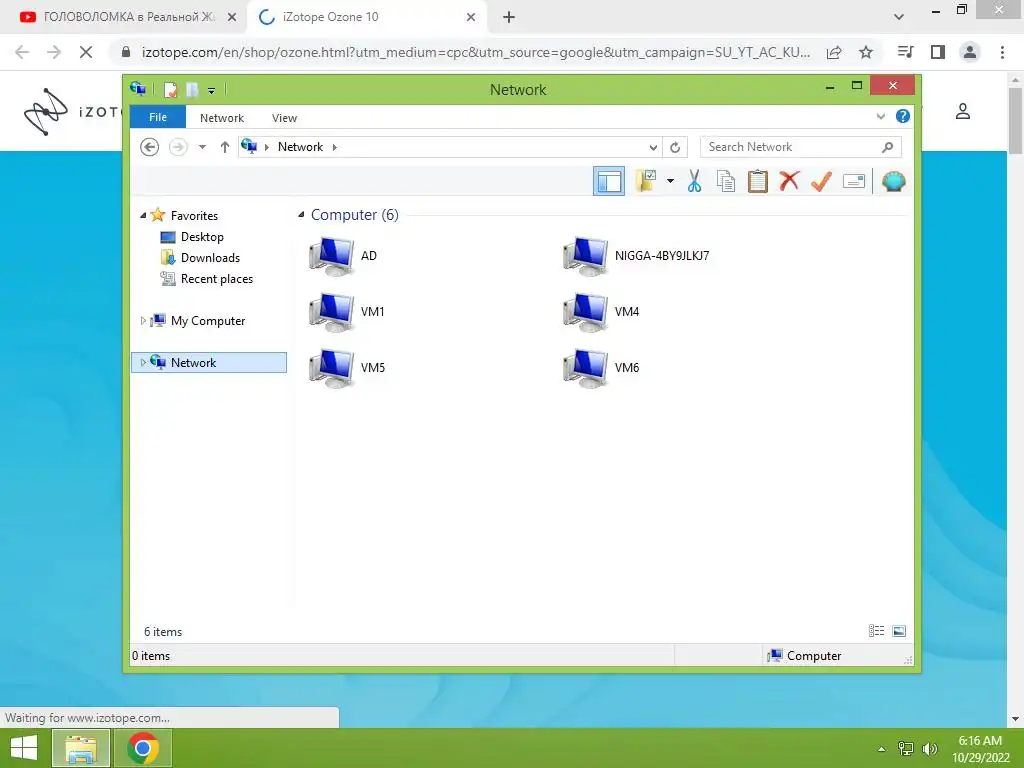
Task: Open the Windows Start button
Action: 24,748
